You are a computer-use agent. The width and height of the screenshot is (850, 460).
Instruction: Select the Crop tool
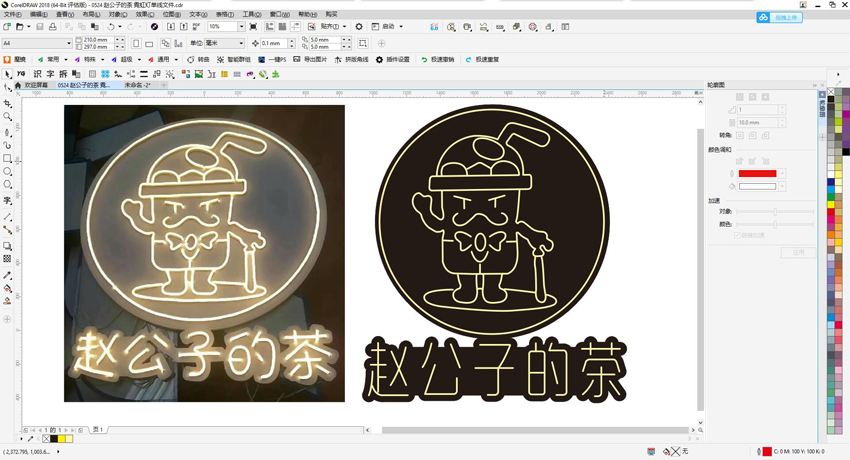point(7,103)
